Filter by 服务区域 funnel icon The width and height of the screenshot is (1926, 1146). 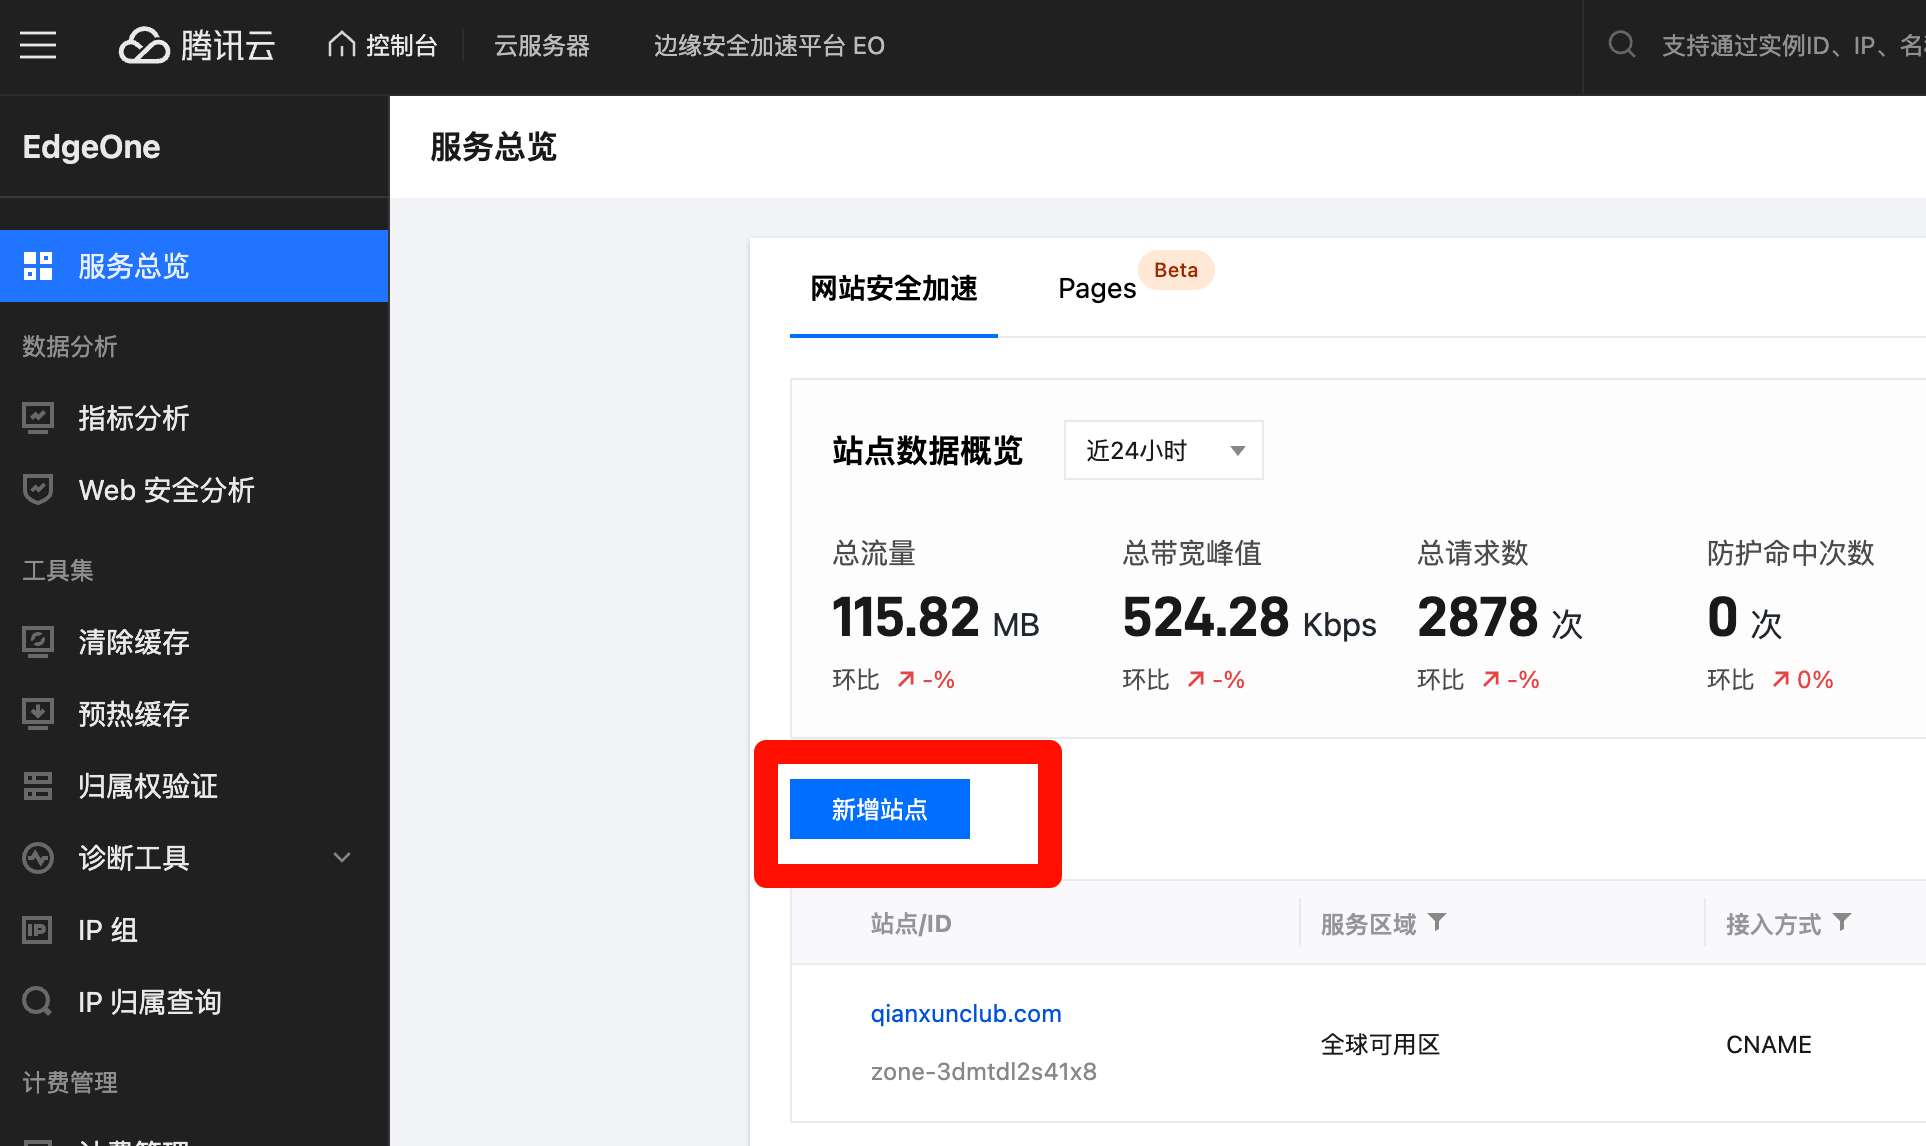[1437, 922]
